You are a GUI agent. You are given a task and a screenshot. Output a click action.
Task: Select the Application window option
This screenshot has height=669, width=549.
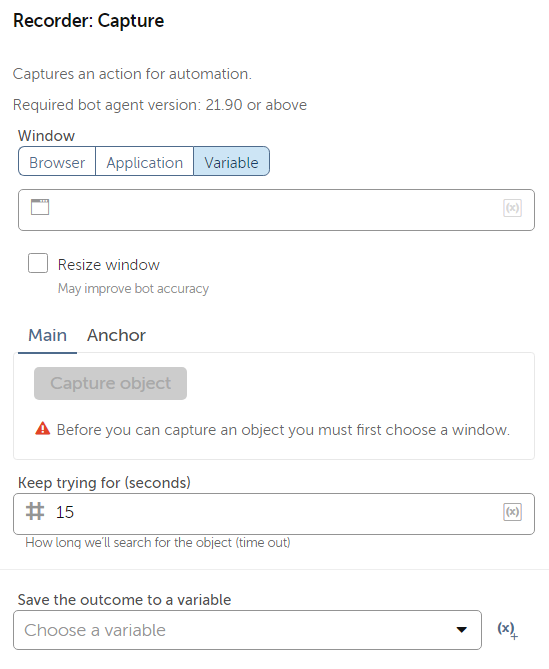[145, 161]
